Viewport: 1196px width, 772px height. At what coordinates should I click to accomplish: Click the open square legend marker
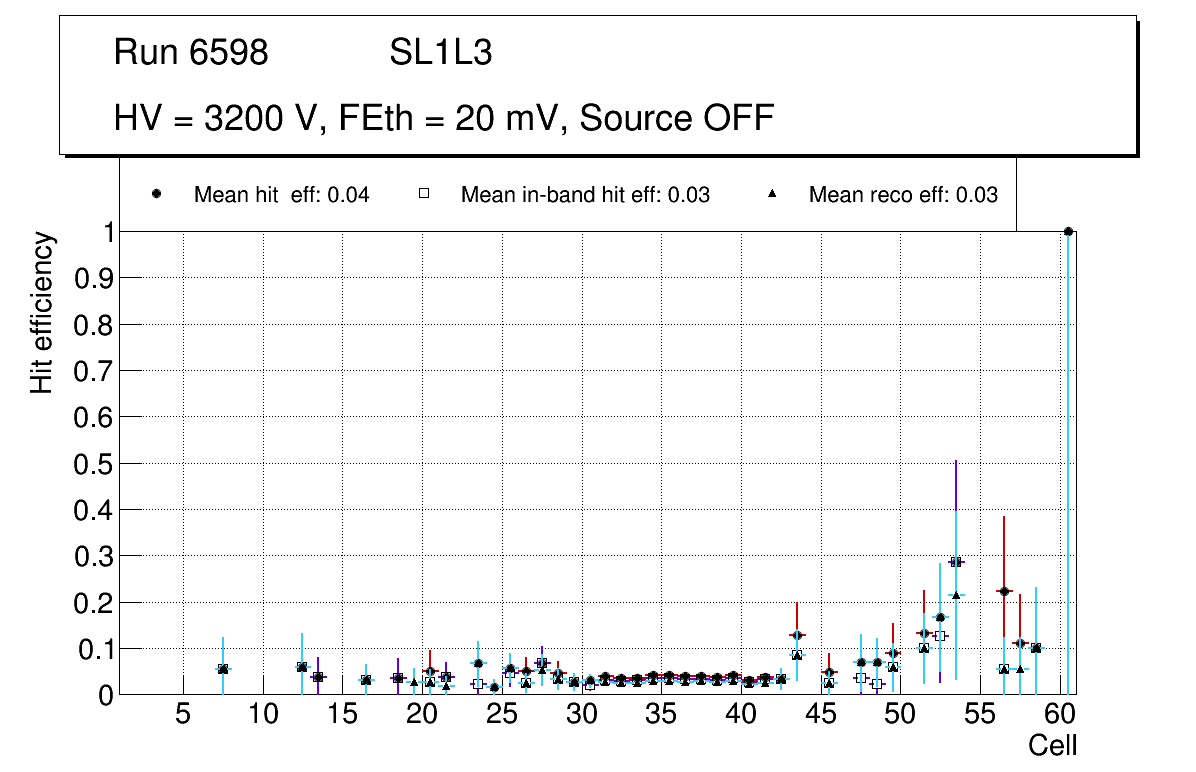pyautogui.click(x=424, y=194)
